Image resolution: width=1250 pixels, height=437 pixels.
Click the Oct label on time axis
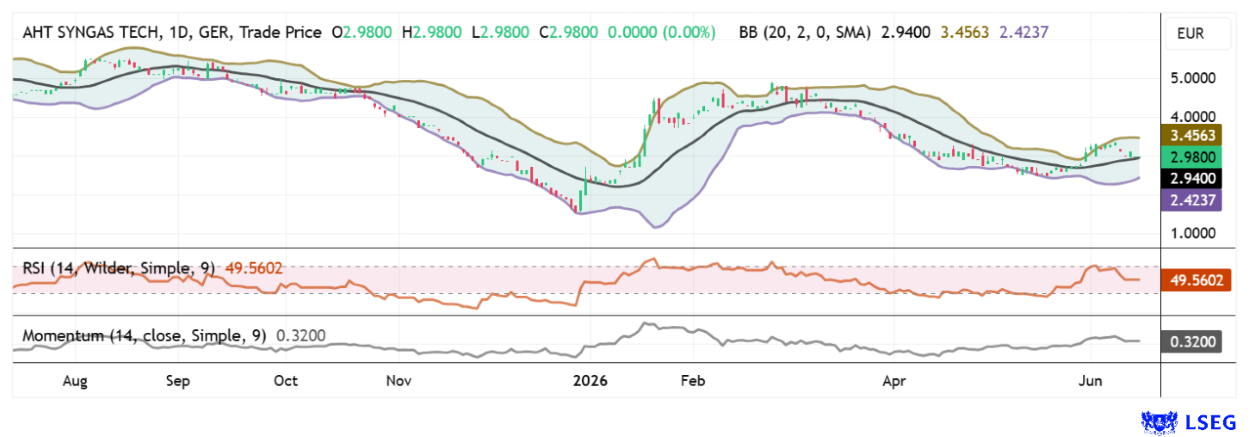point(286,381)
